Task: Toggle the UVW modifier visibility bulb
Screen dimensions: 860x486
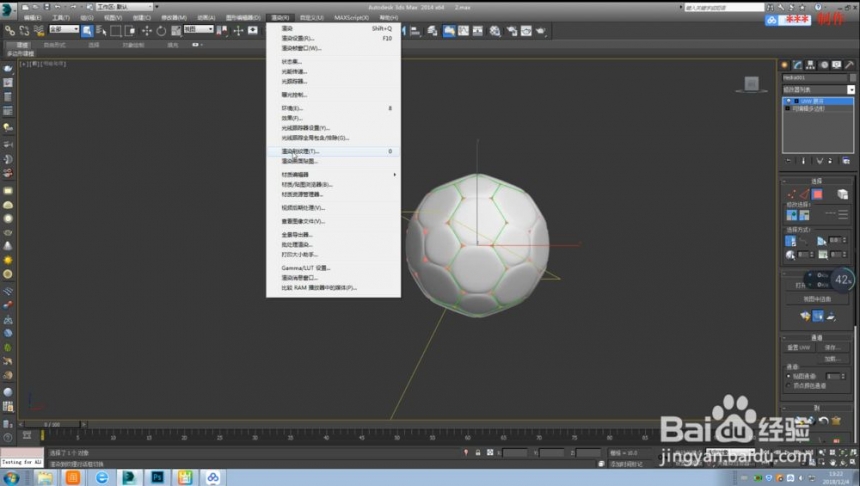Action: coord(789,101)
